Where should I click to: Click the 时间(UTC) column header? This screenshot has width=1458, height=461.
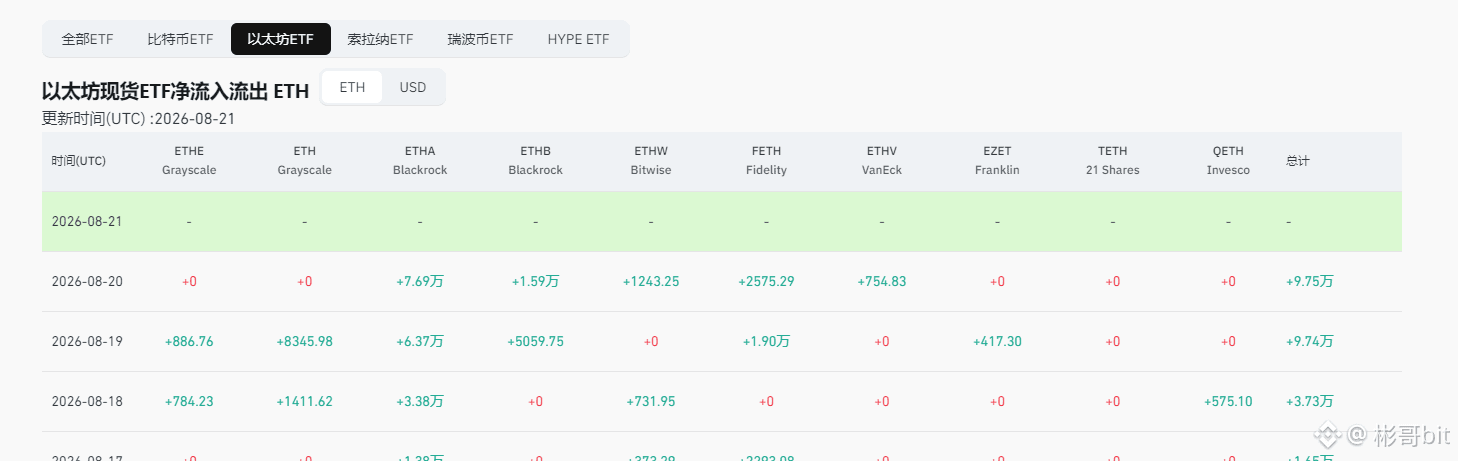[x=79, y=161]
